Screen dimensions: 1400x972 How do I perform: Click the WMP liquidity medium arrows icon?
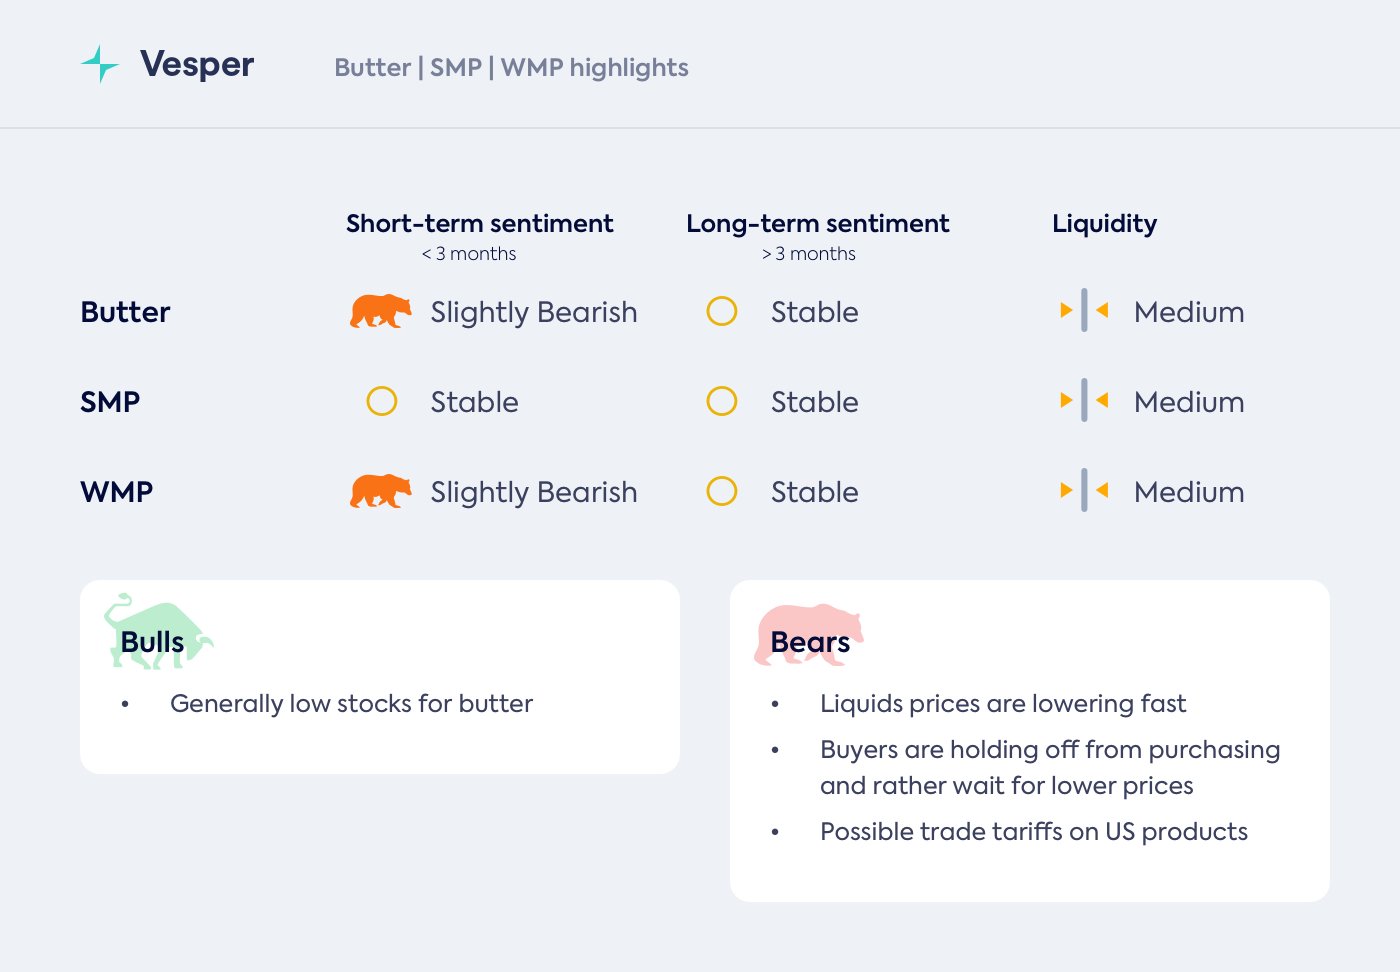pyautogui.click(x=1084, y=491)
